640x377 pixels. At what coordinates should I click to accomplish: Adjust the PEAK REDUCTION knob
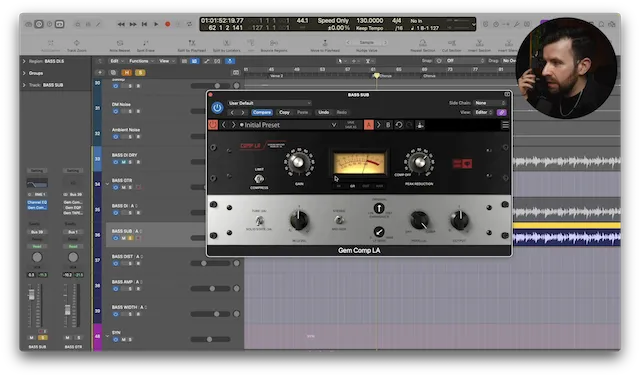[x=419, y=162]
